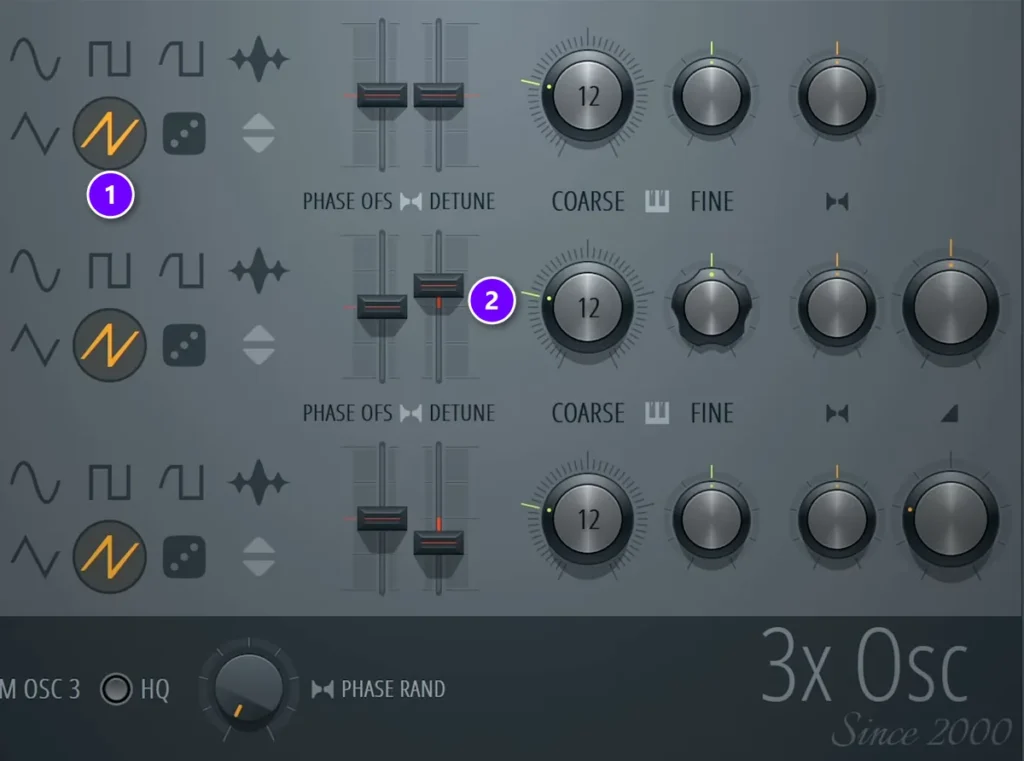Click oscillator 3 detune slider handle

tap(438, 543)
